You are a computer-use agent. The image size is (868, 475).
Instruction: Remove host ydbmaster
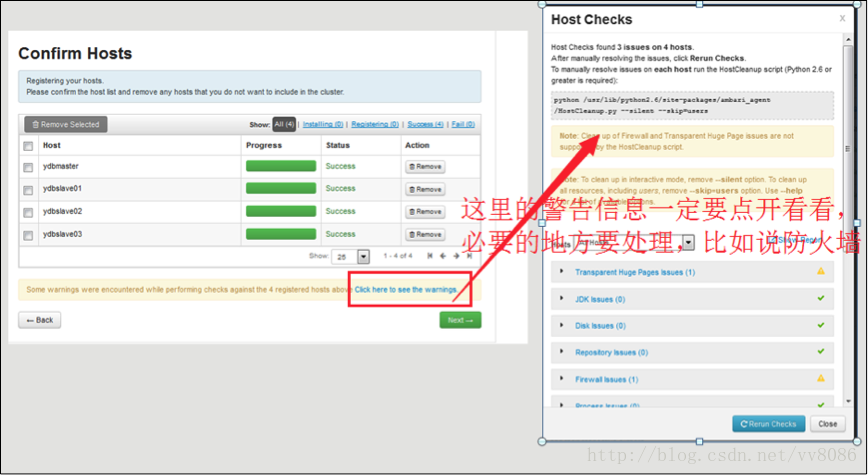[425, 167]
